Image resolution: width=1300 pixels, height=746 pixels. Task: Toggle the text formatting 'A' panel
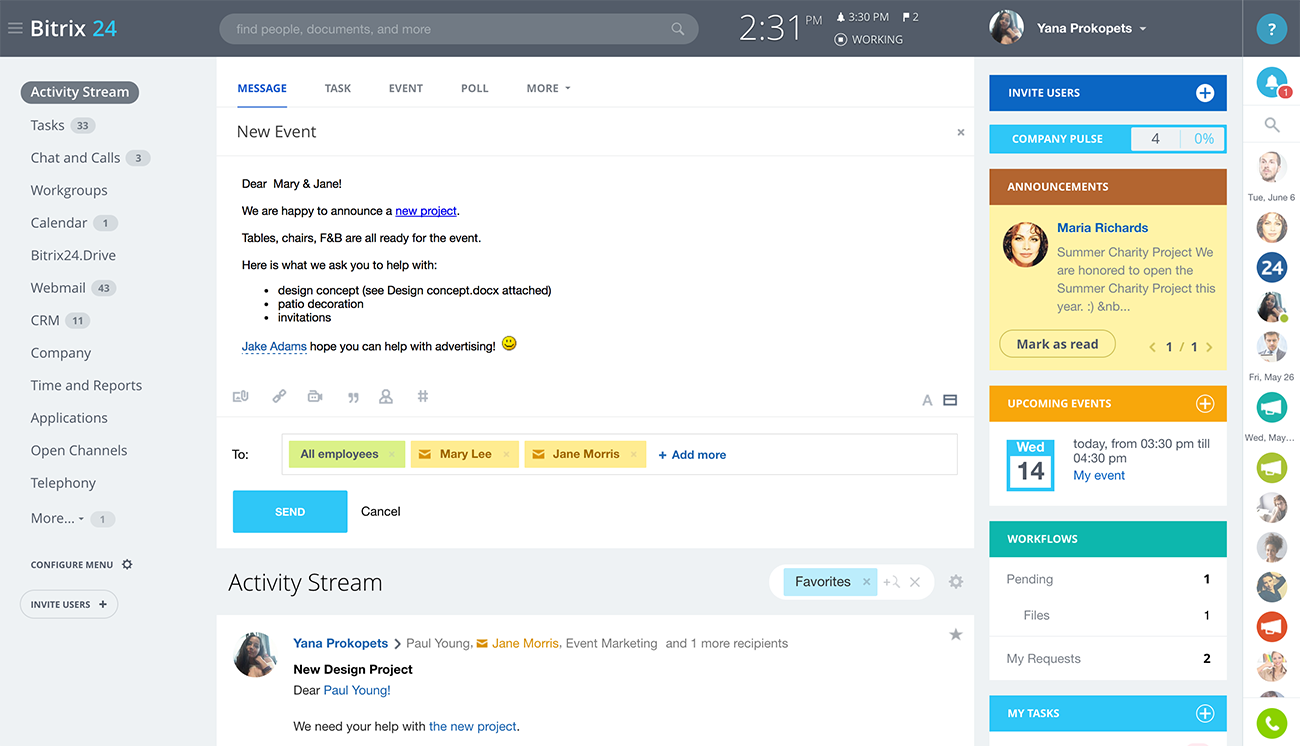(x=927, y=401)
